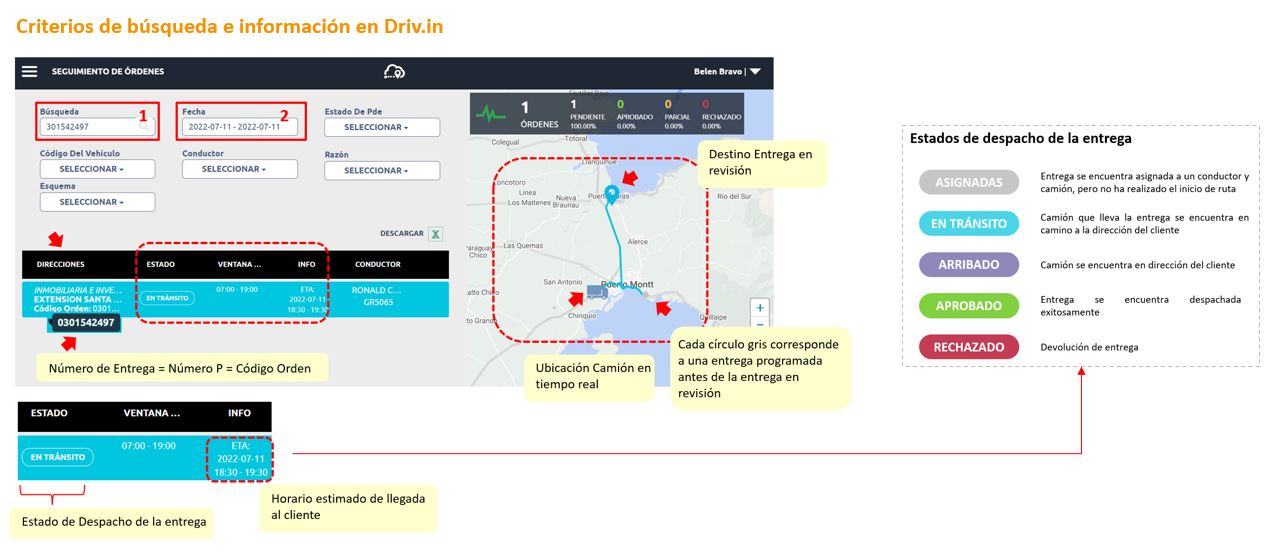Click the RECHAZADO red status pill
1278x557 pixels.
pos(969,347)
